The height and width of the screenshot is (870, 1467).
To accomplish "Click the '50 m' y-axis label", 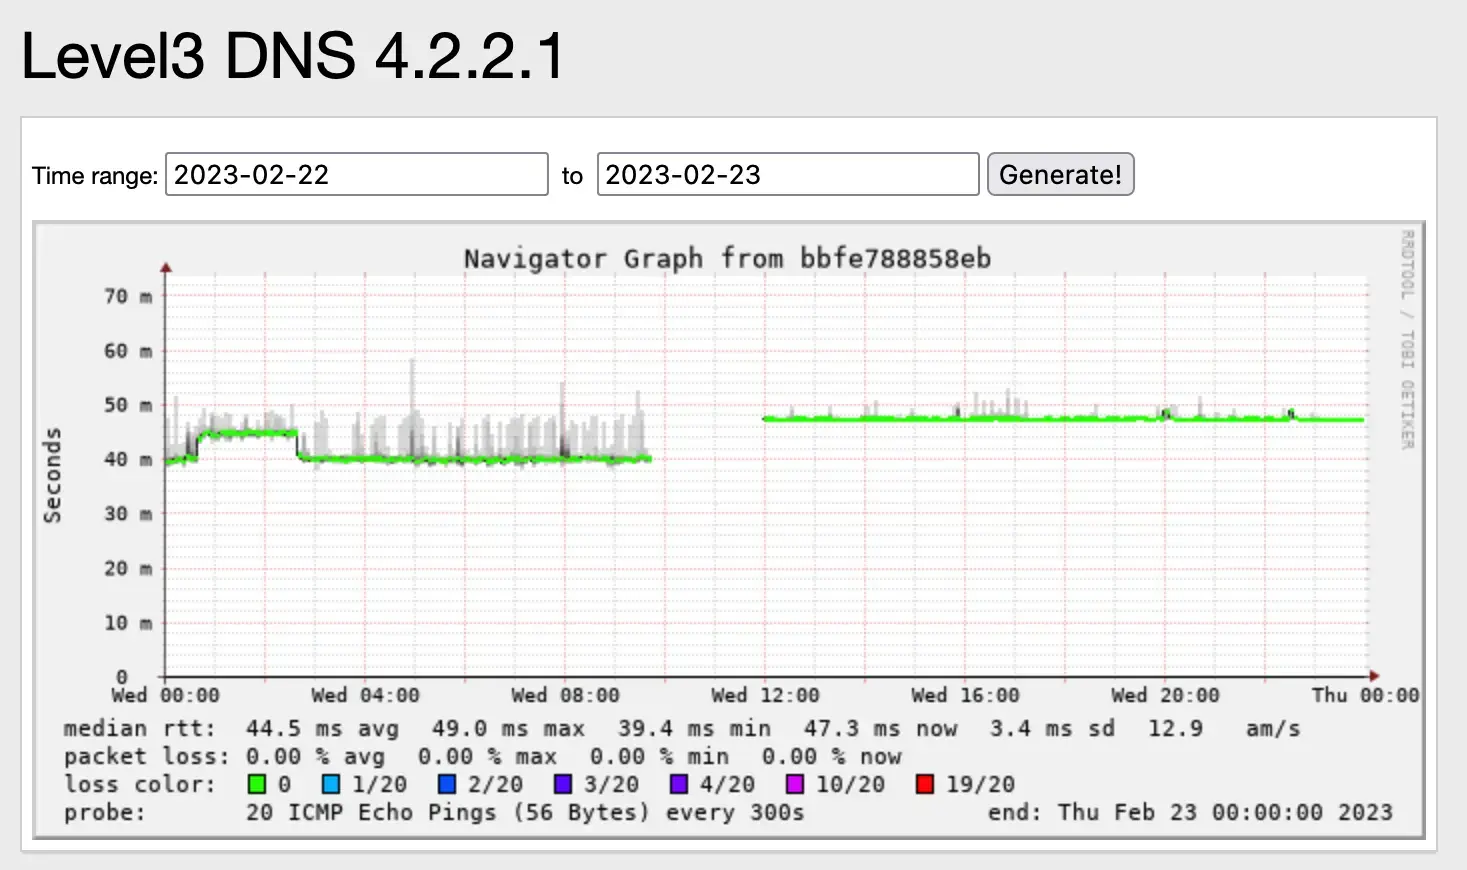I will tap(128, 405).
